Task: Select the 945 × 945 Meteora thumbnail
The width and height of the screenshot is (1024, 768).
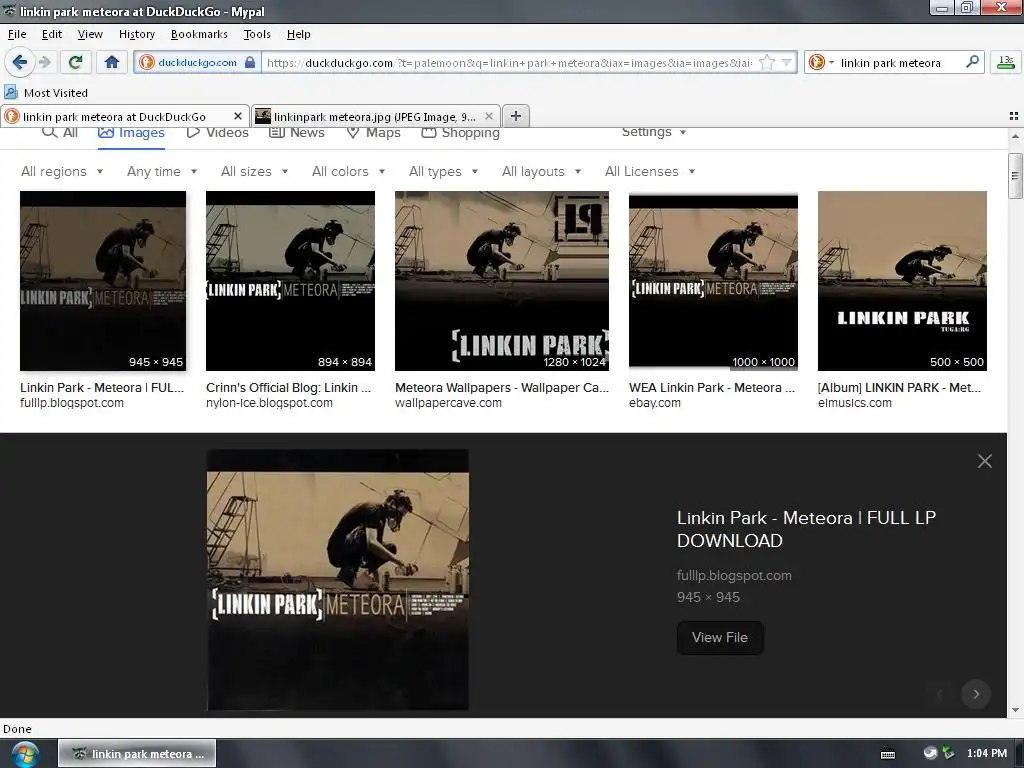Action: point(103,281)
